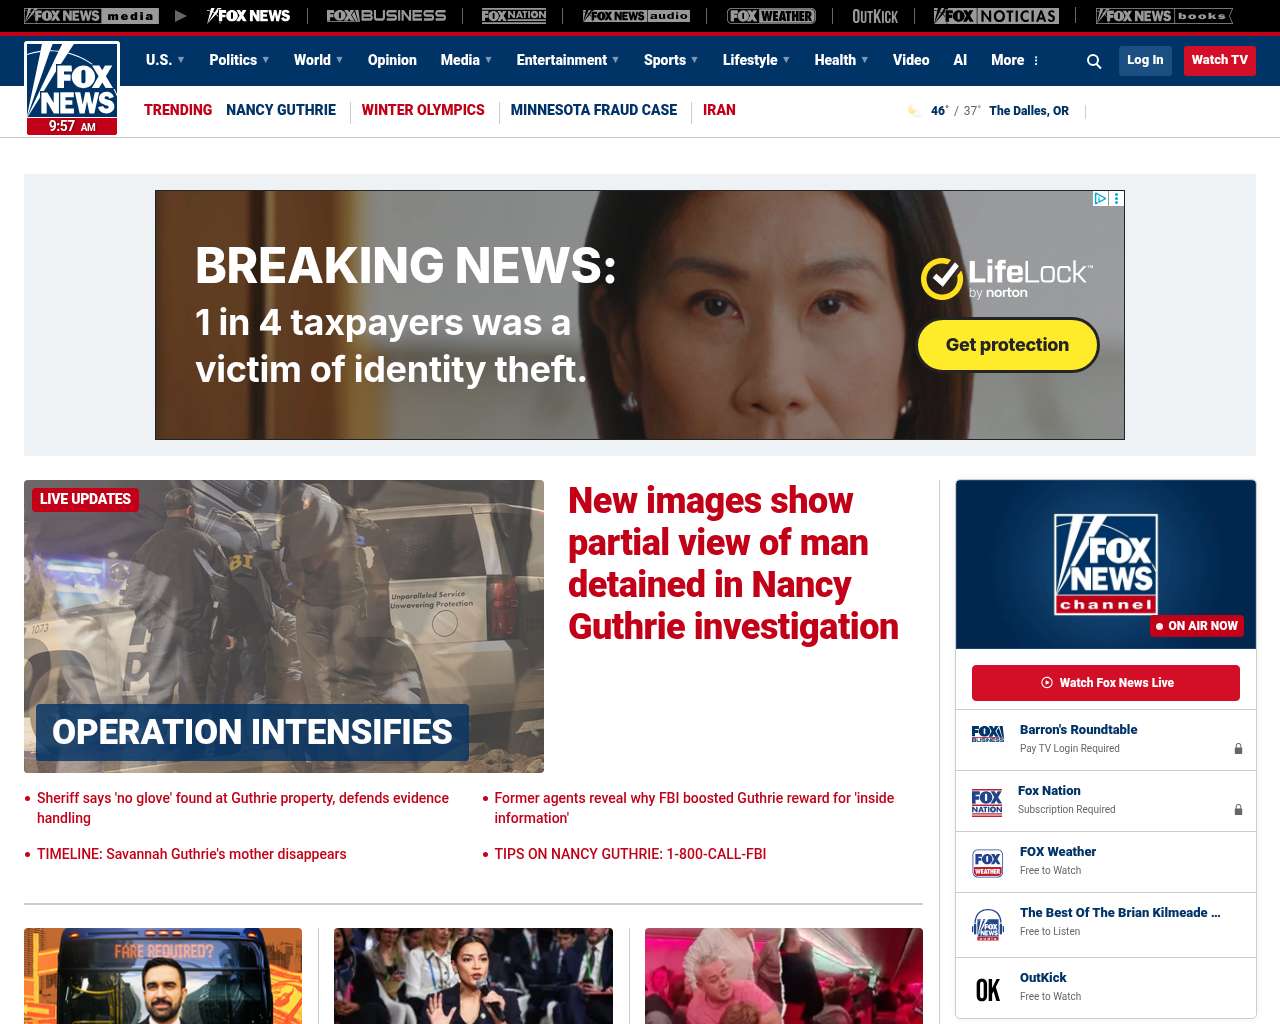Click the Fox News top-bar logo next to Media
Viewport: 1280px width, 1024px height.
248,16
